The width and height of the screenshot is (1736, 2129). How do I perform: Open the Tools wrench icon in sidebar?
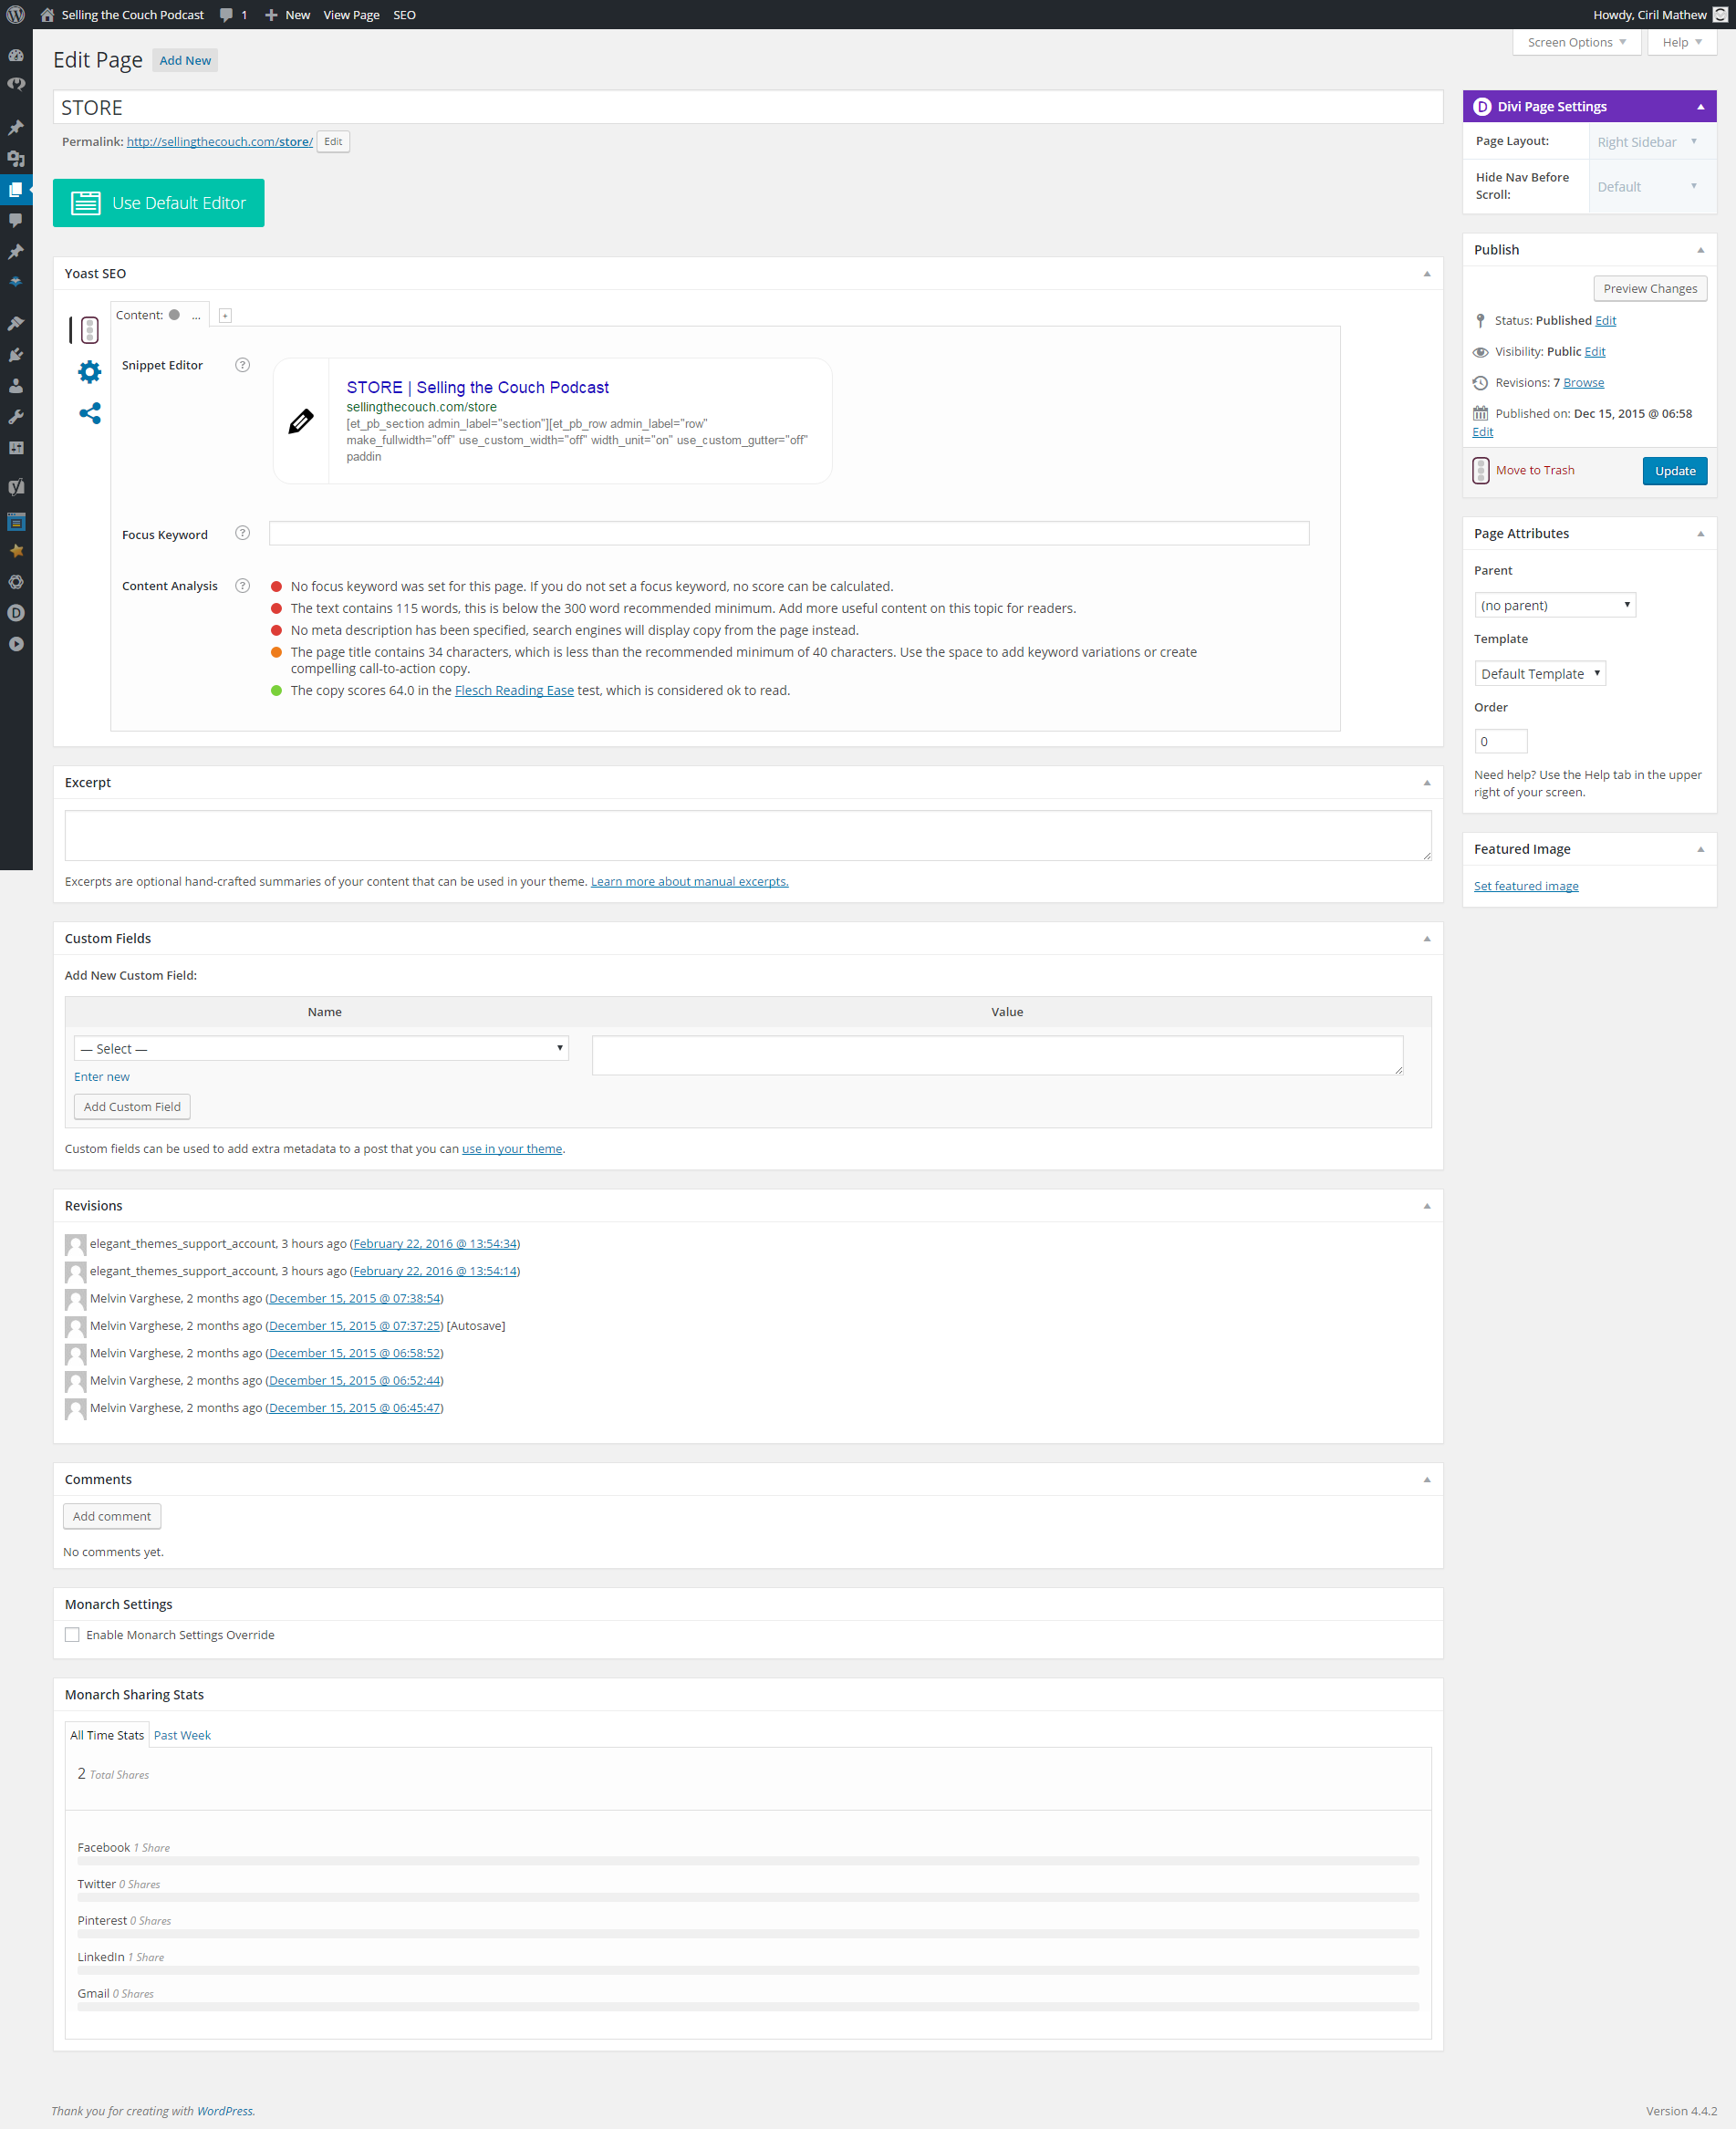[x=16, y=416]
